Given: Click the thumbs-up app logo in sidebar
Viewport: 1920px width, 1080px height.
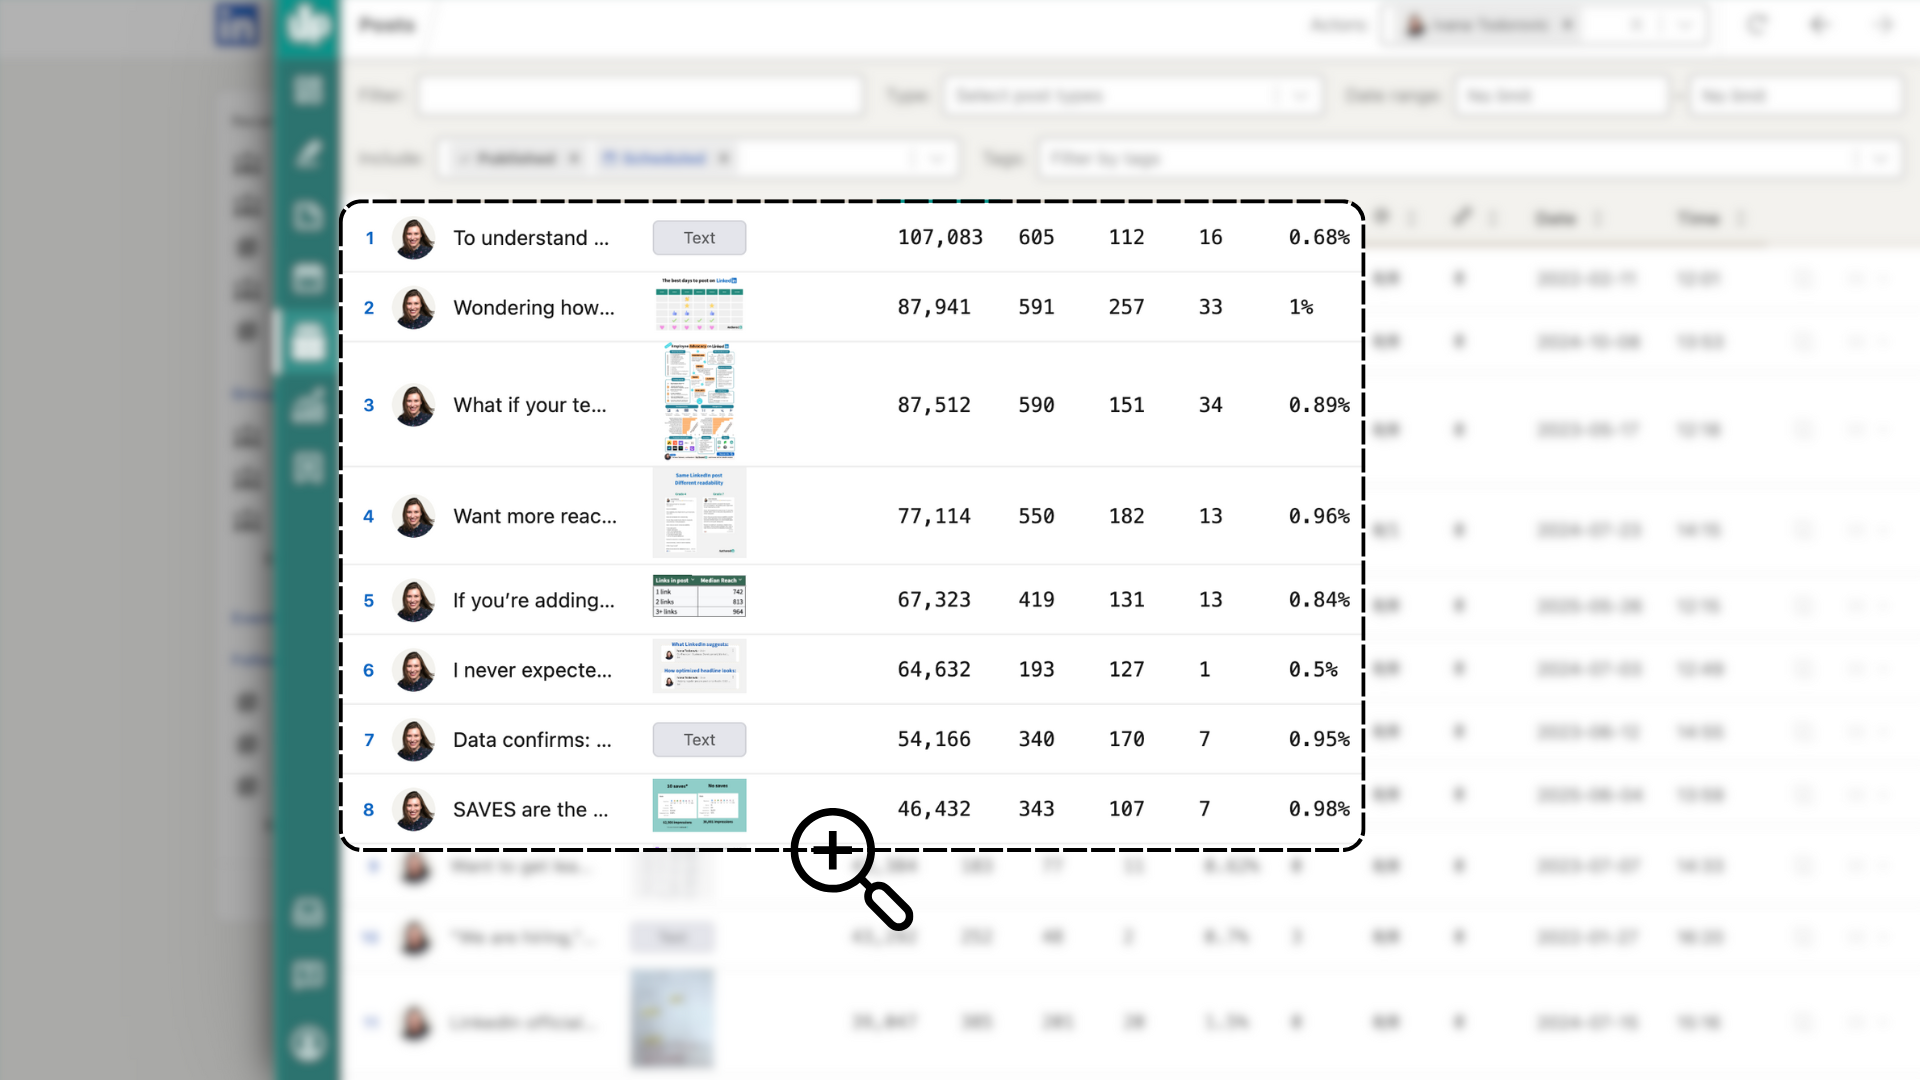Looking at the screenshot, I should pyautogui.click(x=307, y=24).
